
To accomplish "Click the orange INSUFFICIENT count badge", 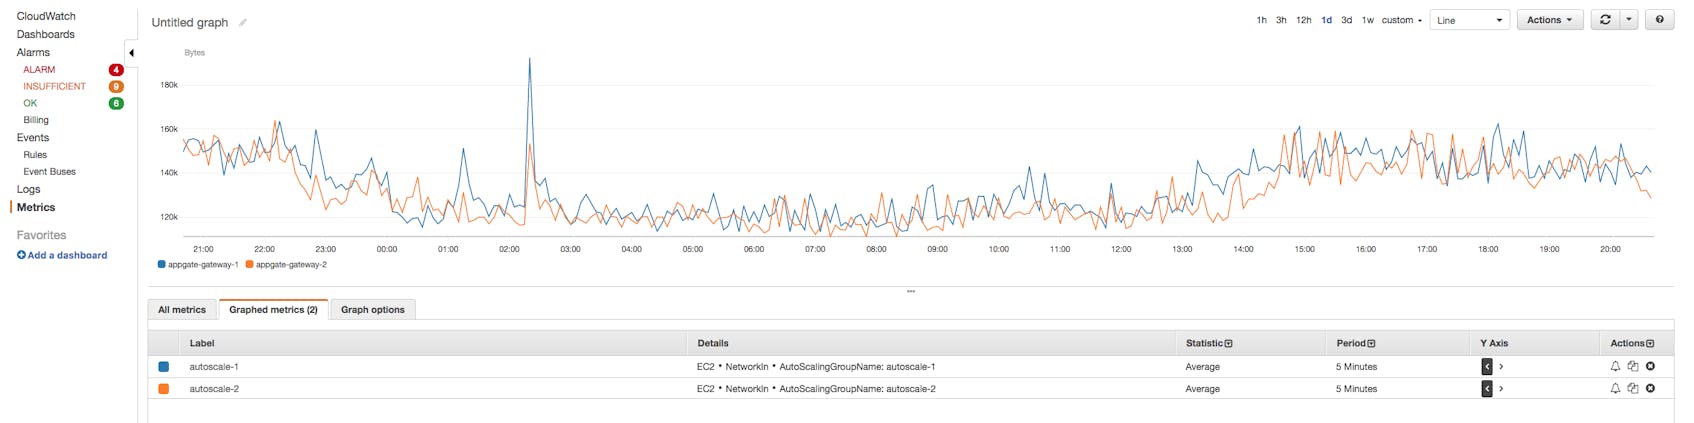I will (x=116, y=87).
